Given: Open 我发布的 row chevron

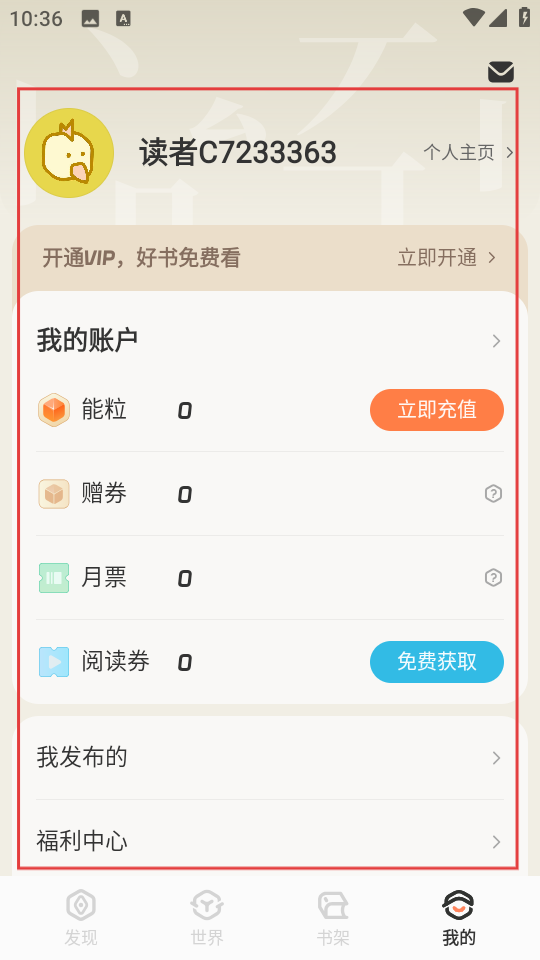Looking at the screenshot, I should [496, 758].
